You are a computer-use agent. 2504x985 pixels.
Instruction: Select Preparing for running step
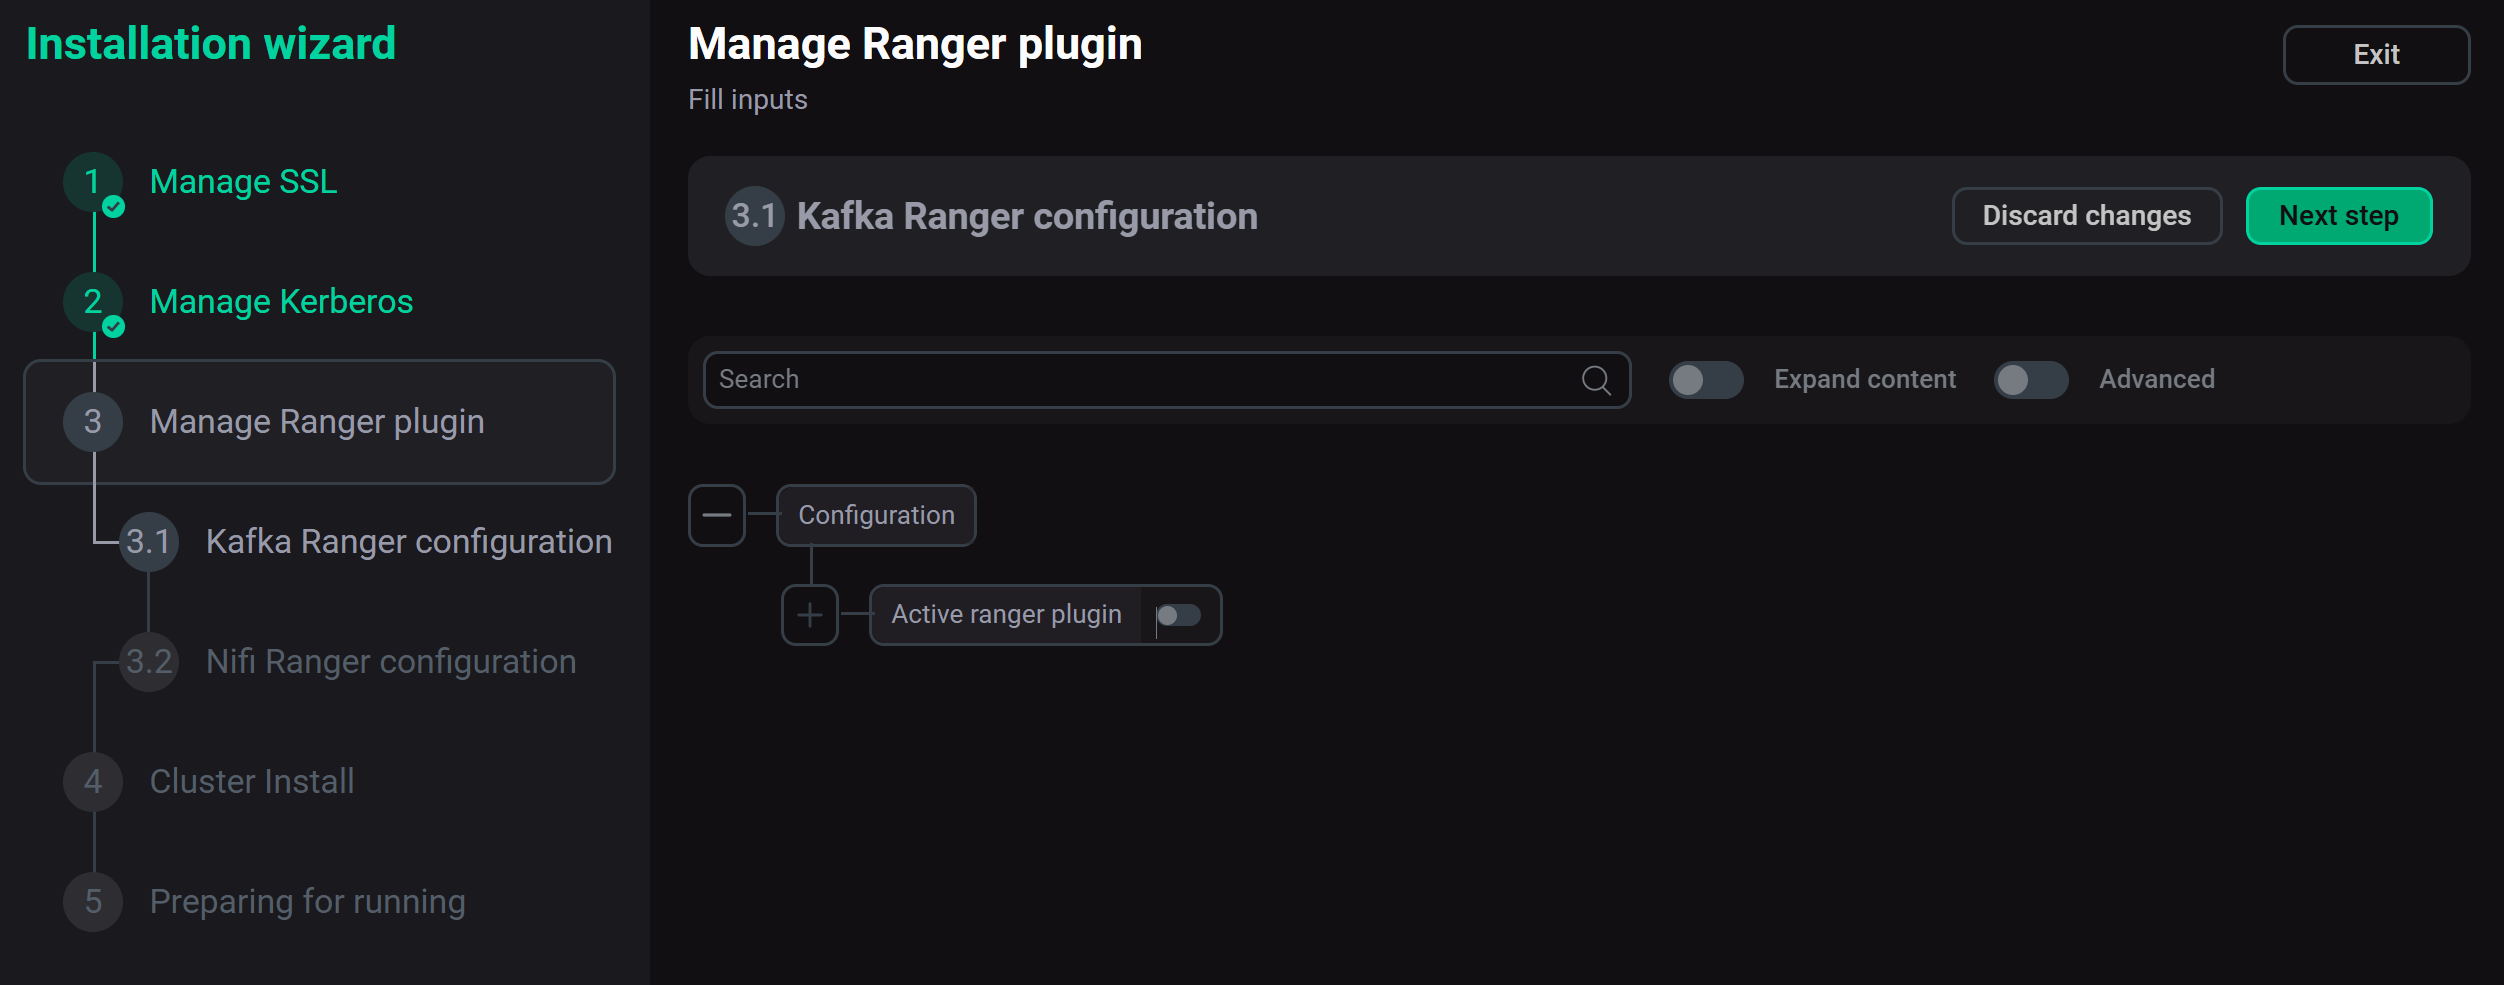308,902
